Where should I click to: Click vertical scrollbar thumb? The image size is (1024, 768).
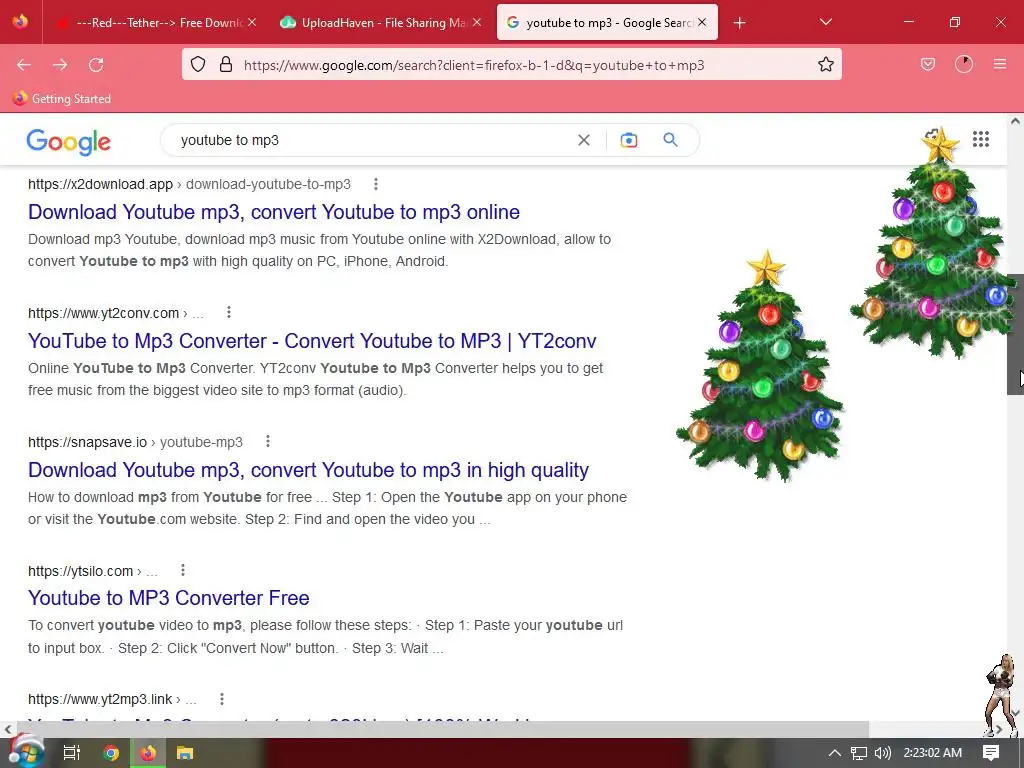click(x=1015, y=334)
